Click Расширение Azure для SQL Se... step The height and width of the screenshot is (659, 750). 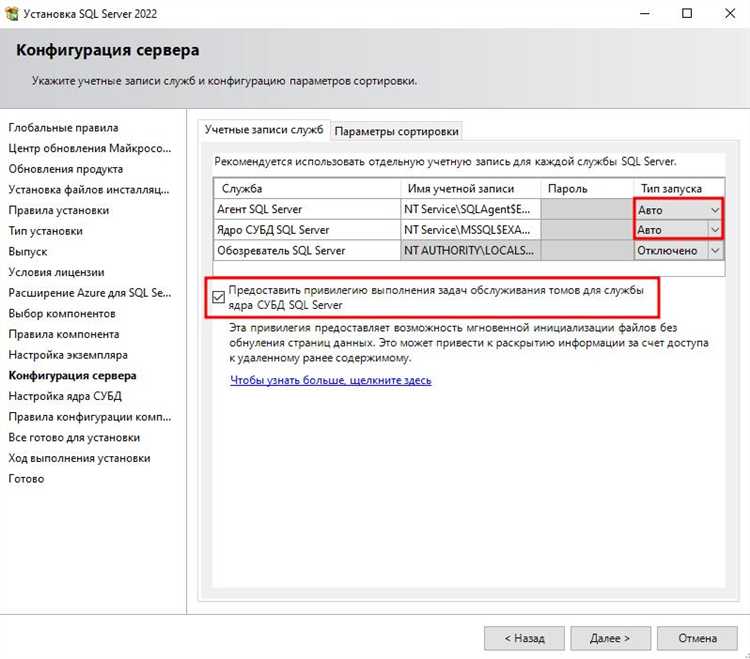(89, 293)
